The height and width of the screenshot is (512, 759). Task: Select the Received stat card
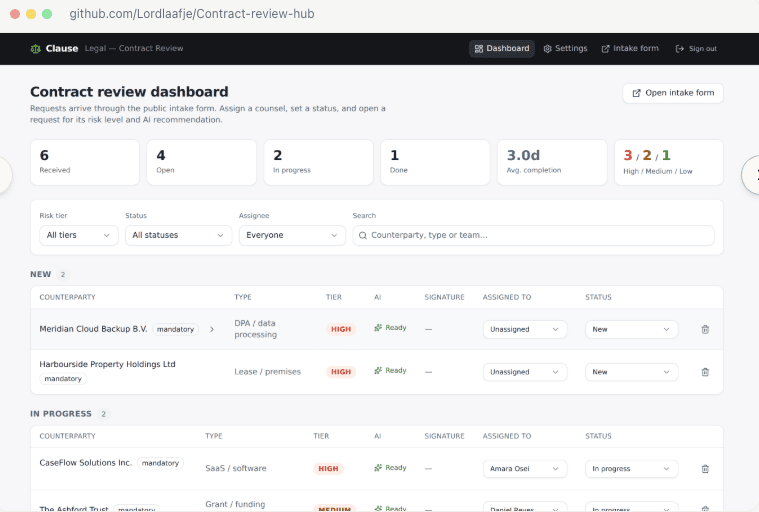(x=85, y=163)
